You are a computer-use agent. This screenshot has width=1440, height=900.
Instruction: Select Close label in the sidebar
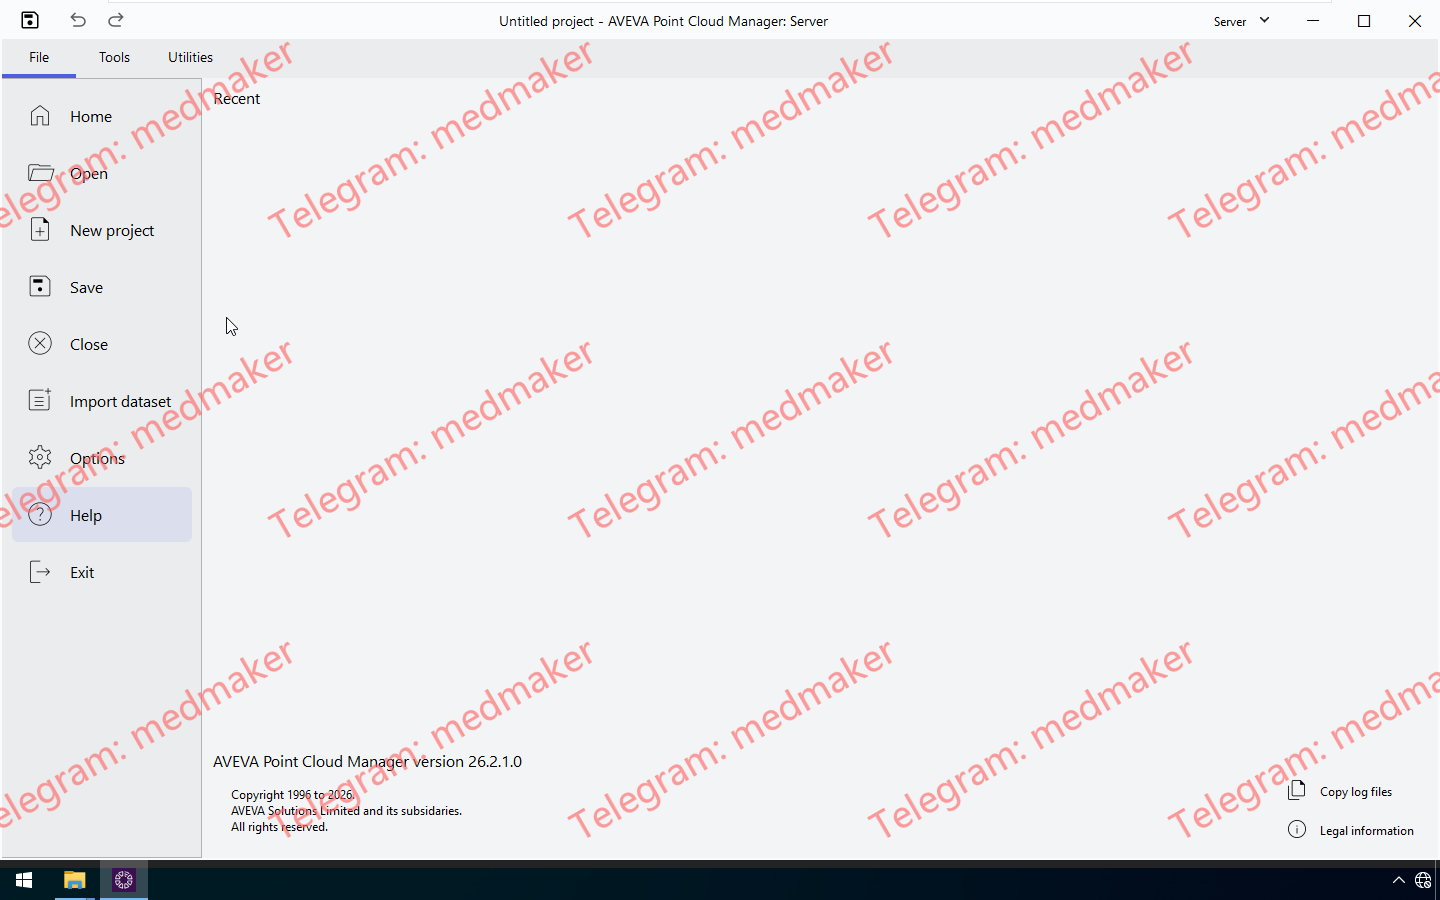pyautogui.click(x=89, y=345)
